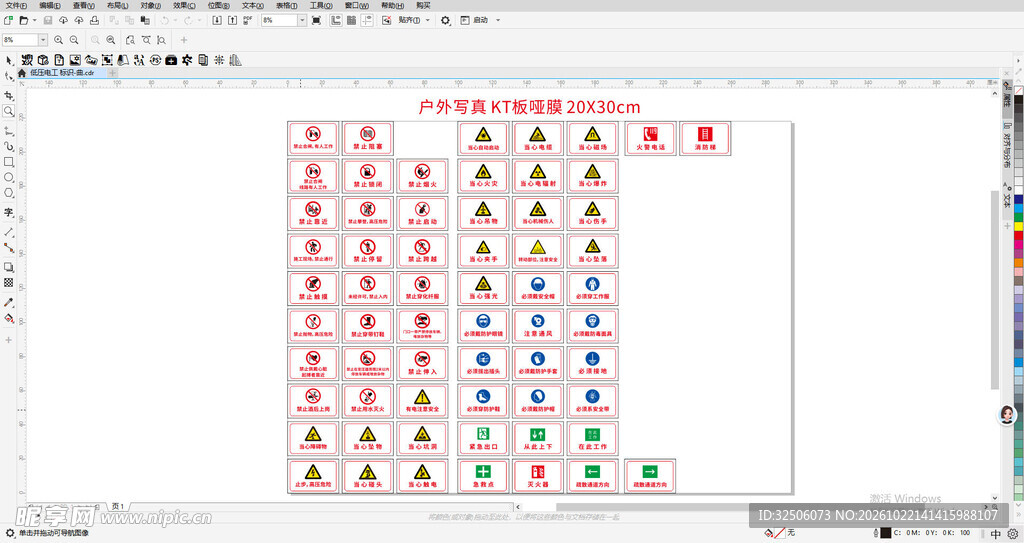Toggle the 中 input method indicator
Viewport: 1024px width, 543px height.
996,533
